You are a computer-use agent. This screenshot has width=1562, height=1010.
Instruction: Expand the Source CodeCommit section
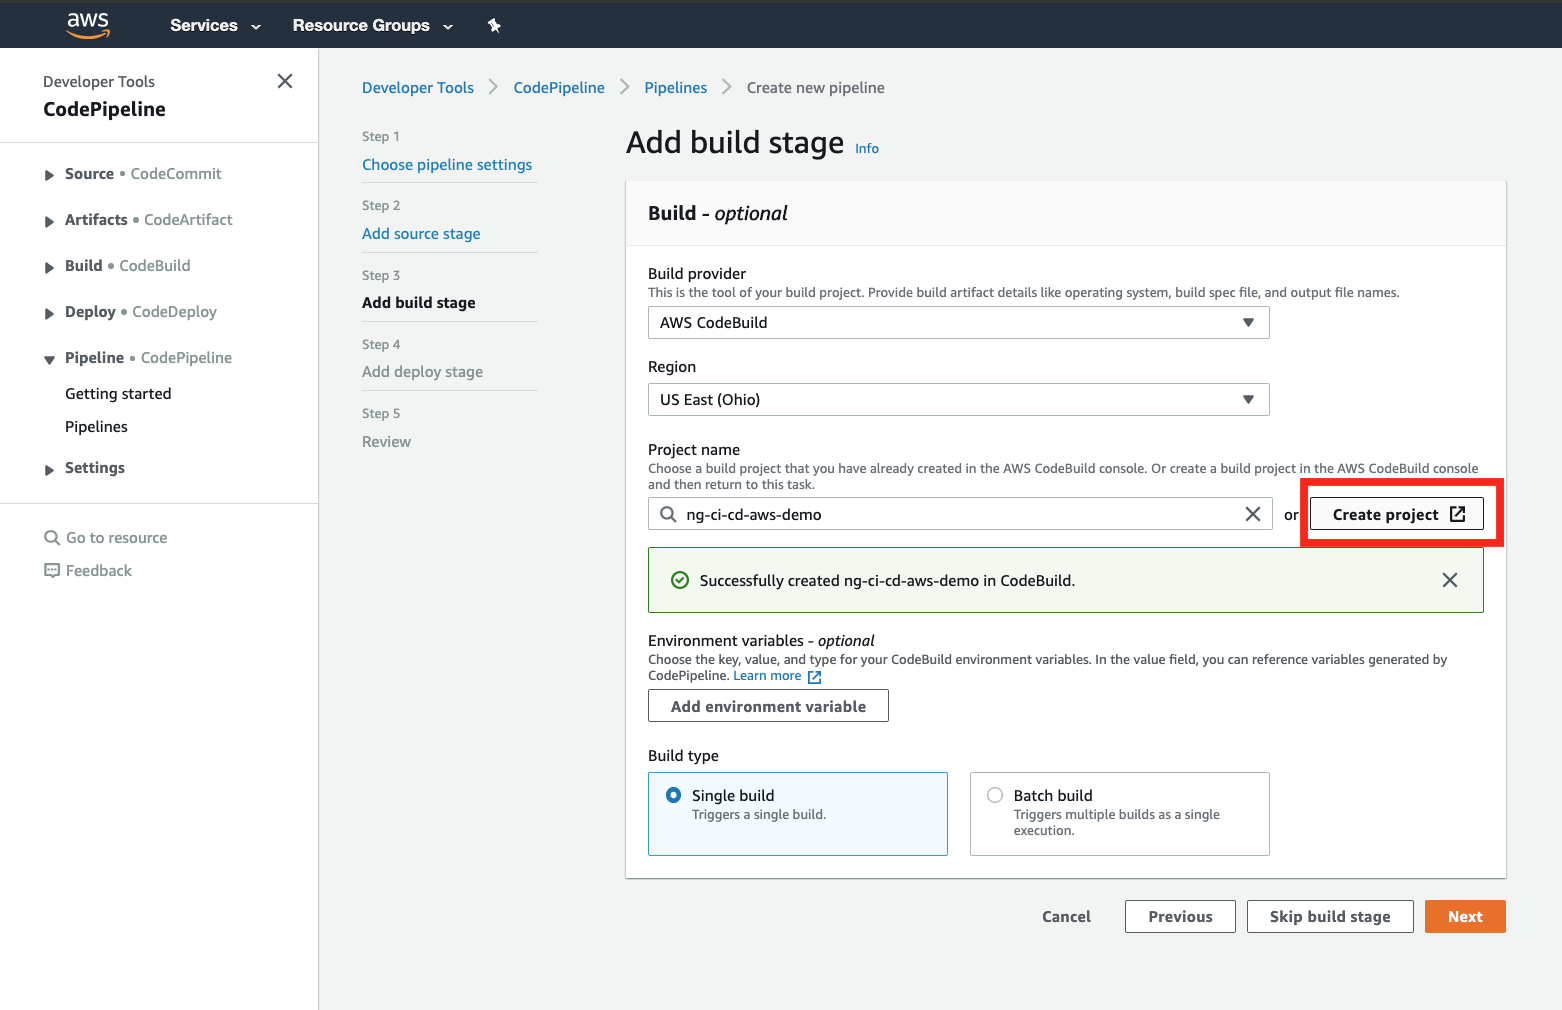49,175
